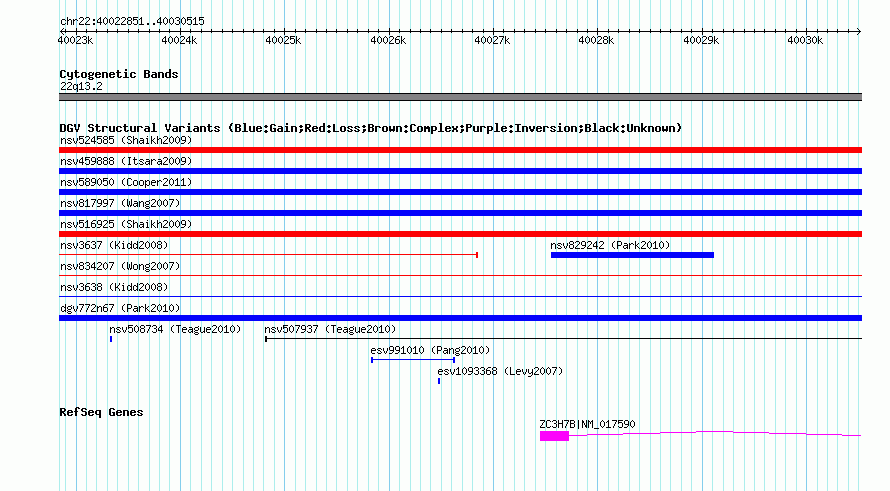Click the red loss bar of nsv524585

460,150
